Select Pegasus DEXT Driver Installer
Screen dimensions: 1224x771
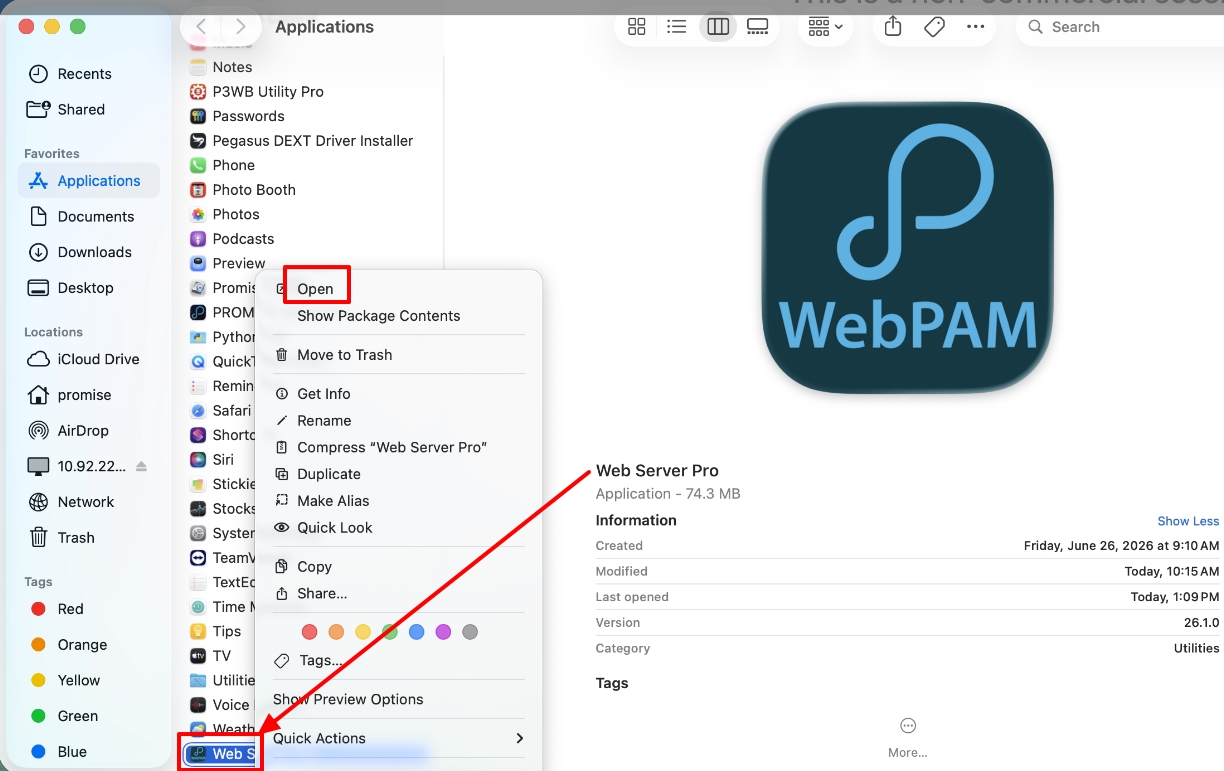click(312, 141)
